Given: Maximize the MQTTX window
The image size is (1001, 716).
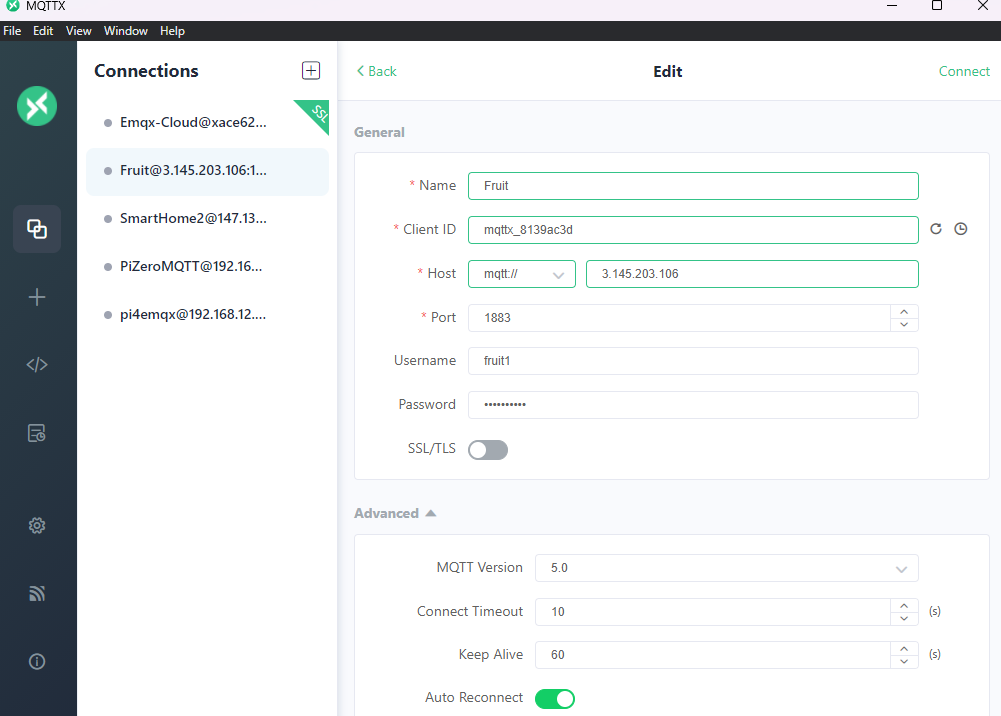Looking at the screenshot, I should (937, 6).
